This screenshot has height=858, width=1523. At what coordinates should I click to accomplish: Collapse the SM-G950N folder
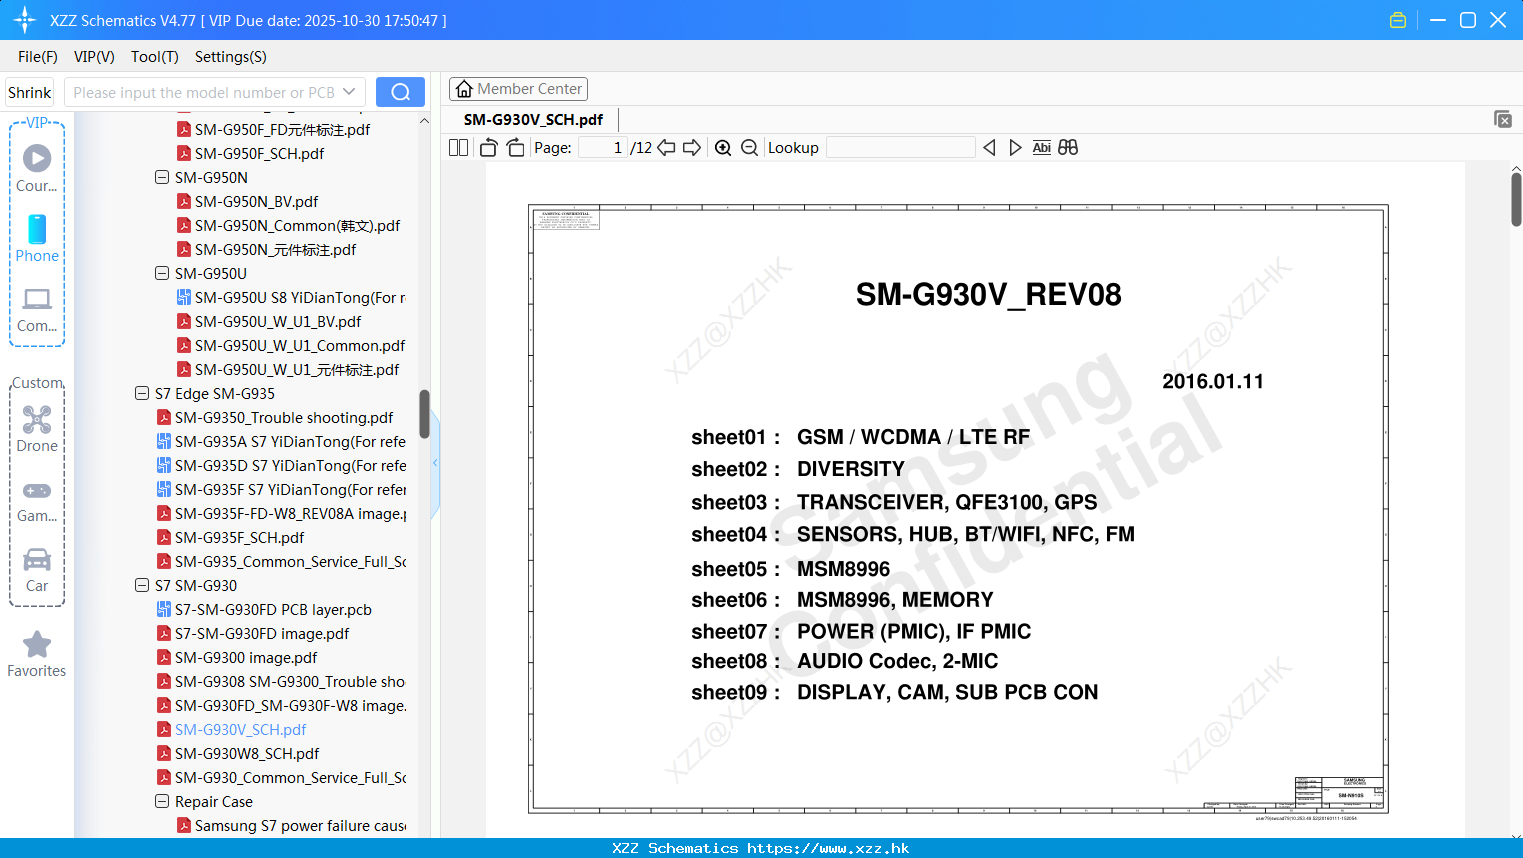(162, 177)
